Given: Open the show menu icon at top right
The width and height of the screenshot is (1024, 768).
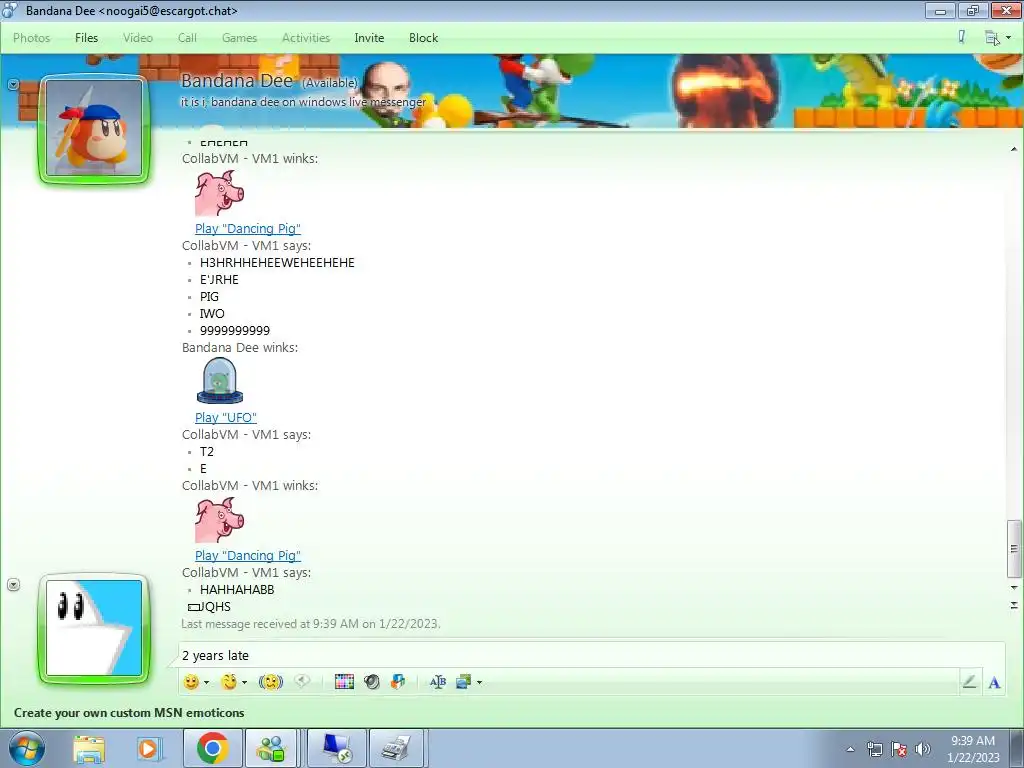Looking at the screenshot, I should click(x=997, y=38).
